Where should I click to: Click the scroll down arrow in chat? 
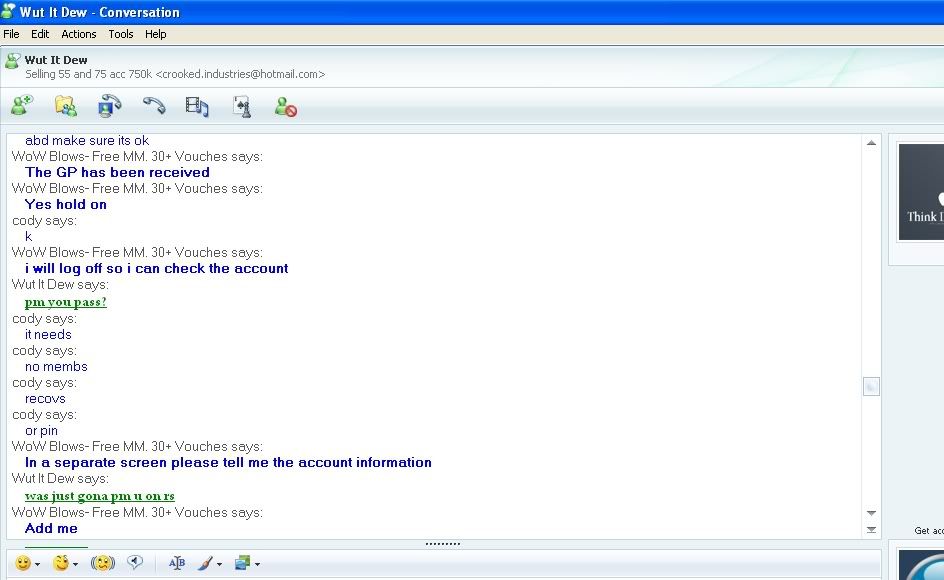point(871,513)
